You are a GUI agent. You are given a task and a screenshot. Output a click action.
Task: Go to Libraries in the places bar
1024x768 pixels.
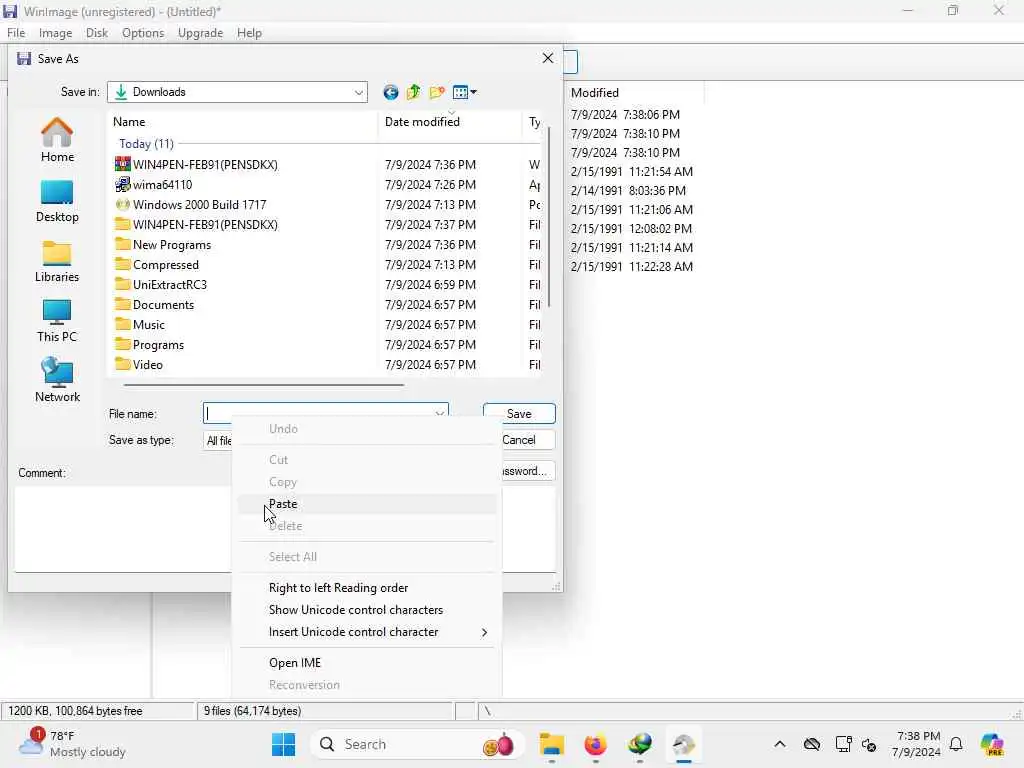click(57, 261)
